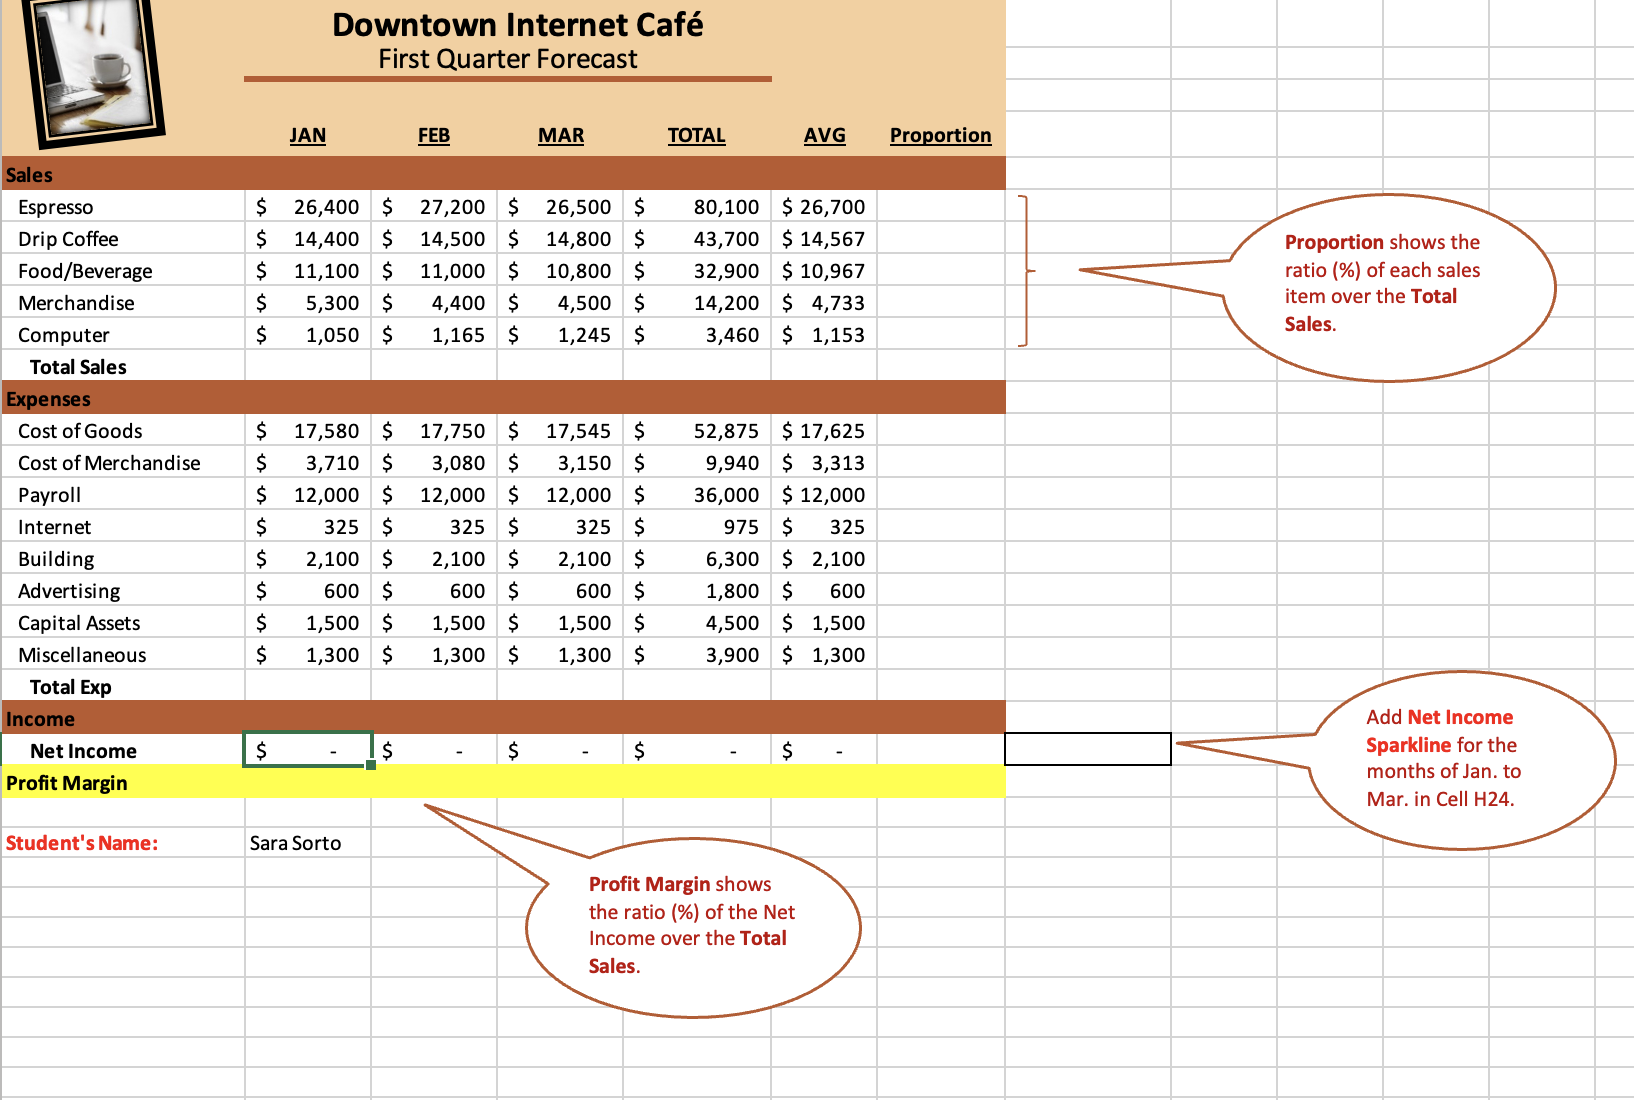Click the Sara Sorto name cell
Viewport: 1634px width, 1100px height.
(x=295, y=842)
